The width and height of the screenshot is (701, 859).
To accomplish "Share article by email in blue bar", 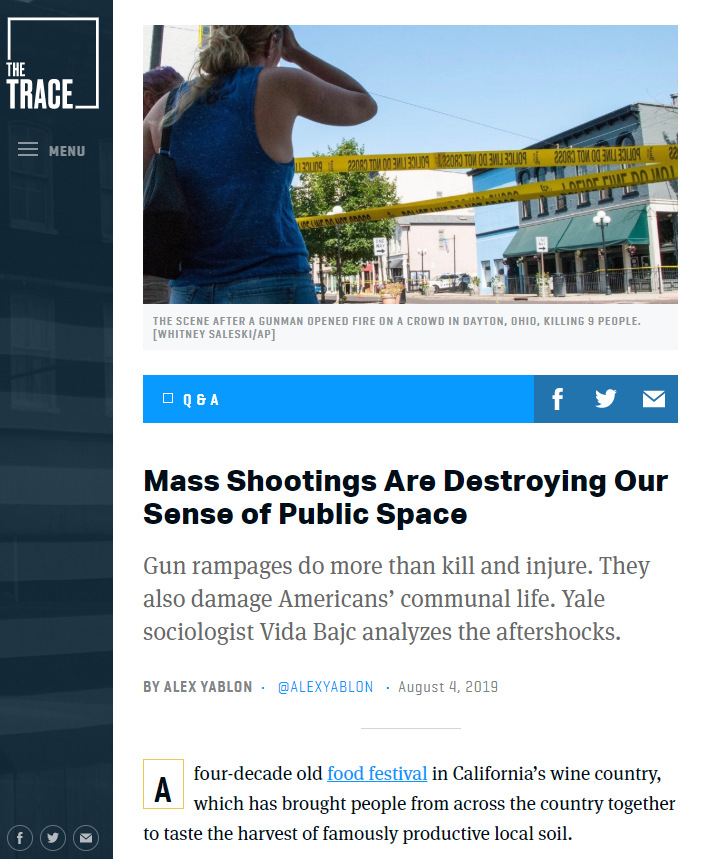I will pyautogui.click(x=654, y=399).
